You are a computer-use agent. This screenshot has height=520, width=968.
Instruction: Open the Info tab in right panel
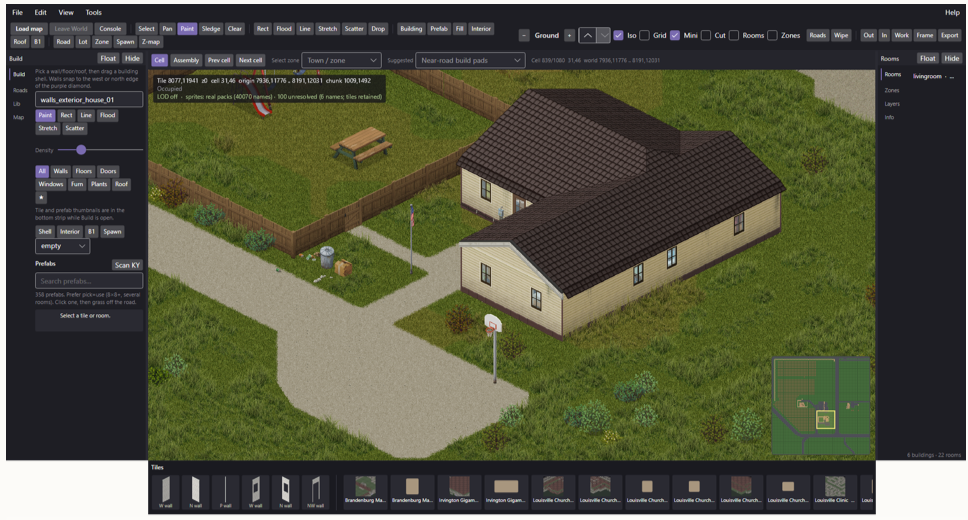point(889,117)
